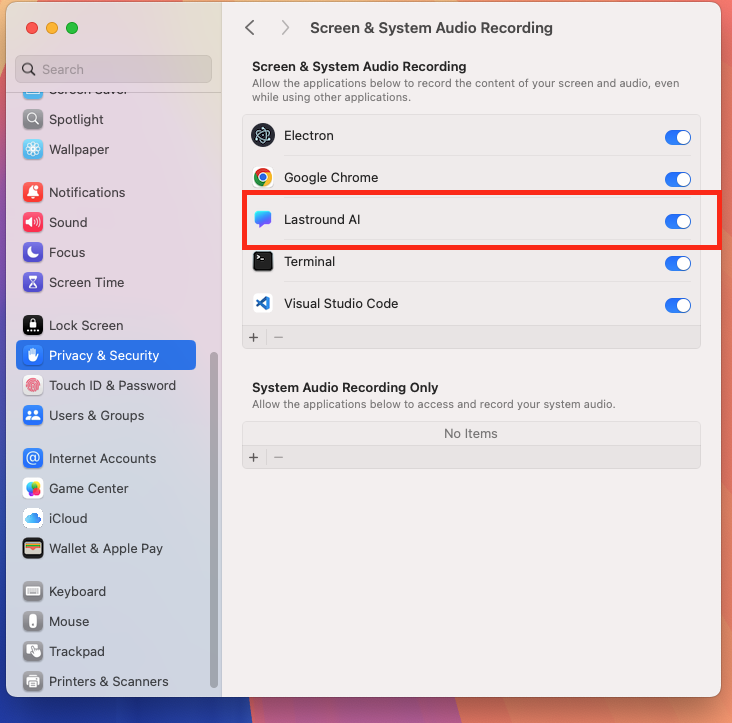This screenshot has height=723, width=732.
Task: Open Notifications settings
Action: (x=87, y=192)
